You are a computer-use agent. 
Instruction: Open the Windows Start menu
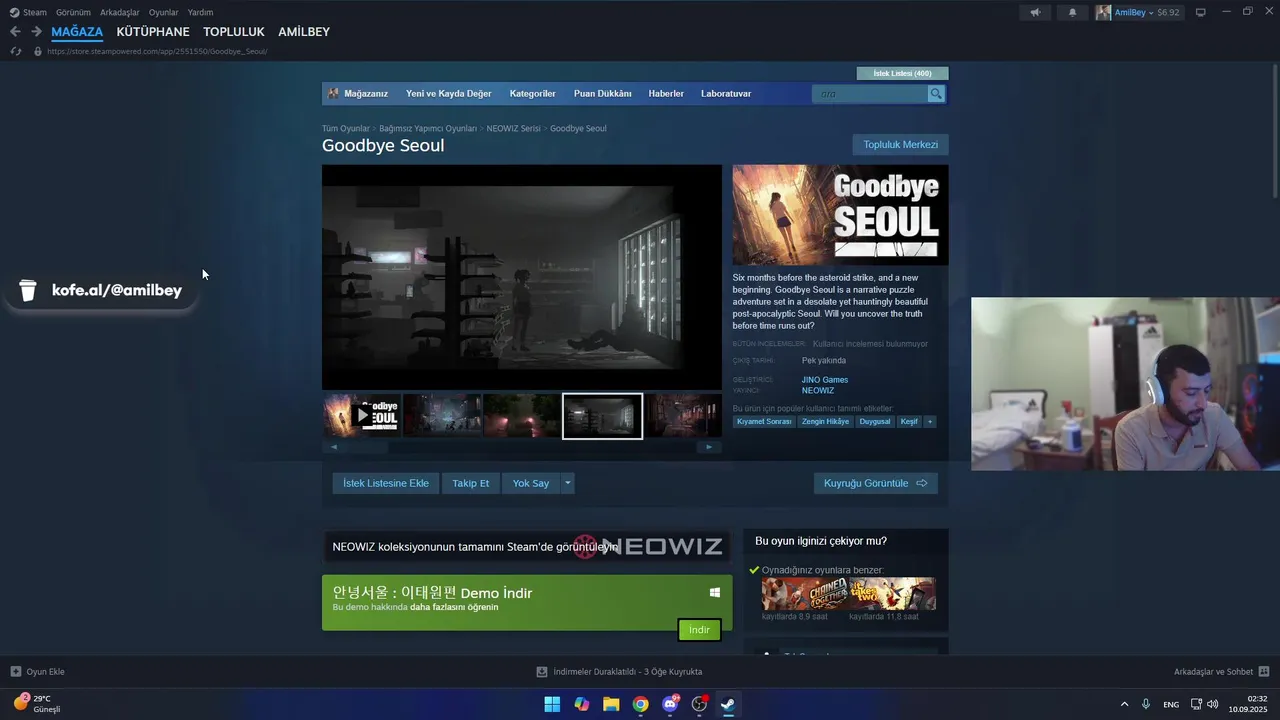(x=552, y=704)
